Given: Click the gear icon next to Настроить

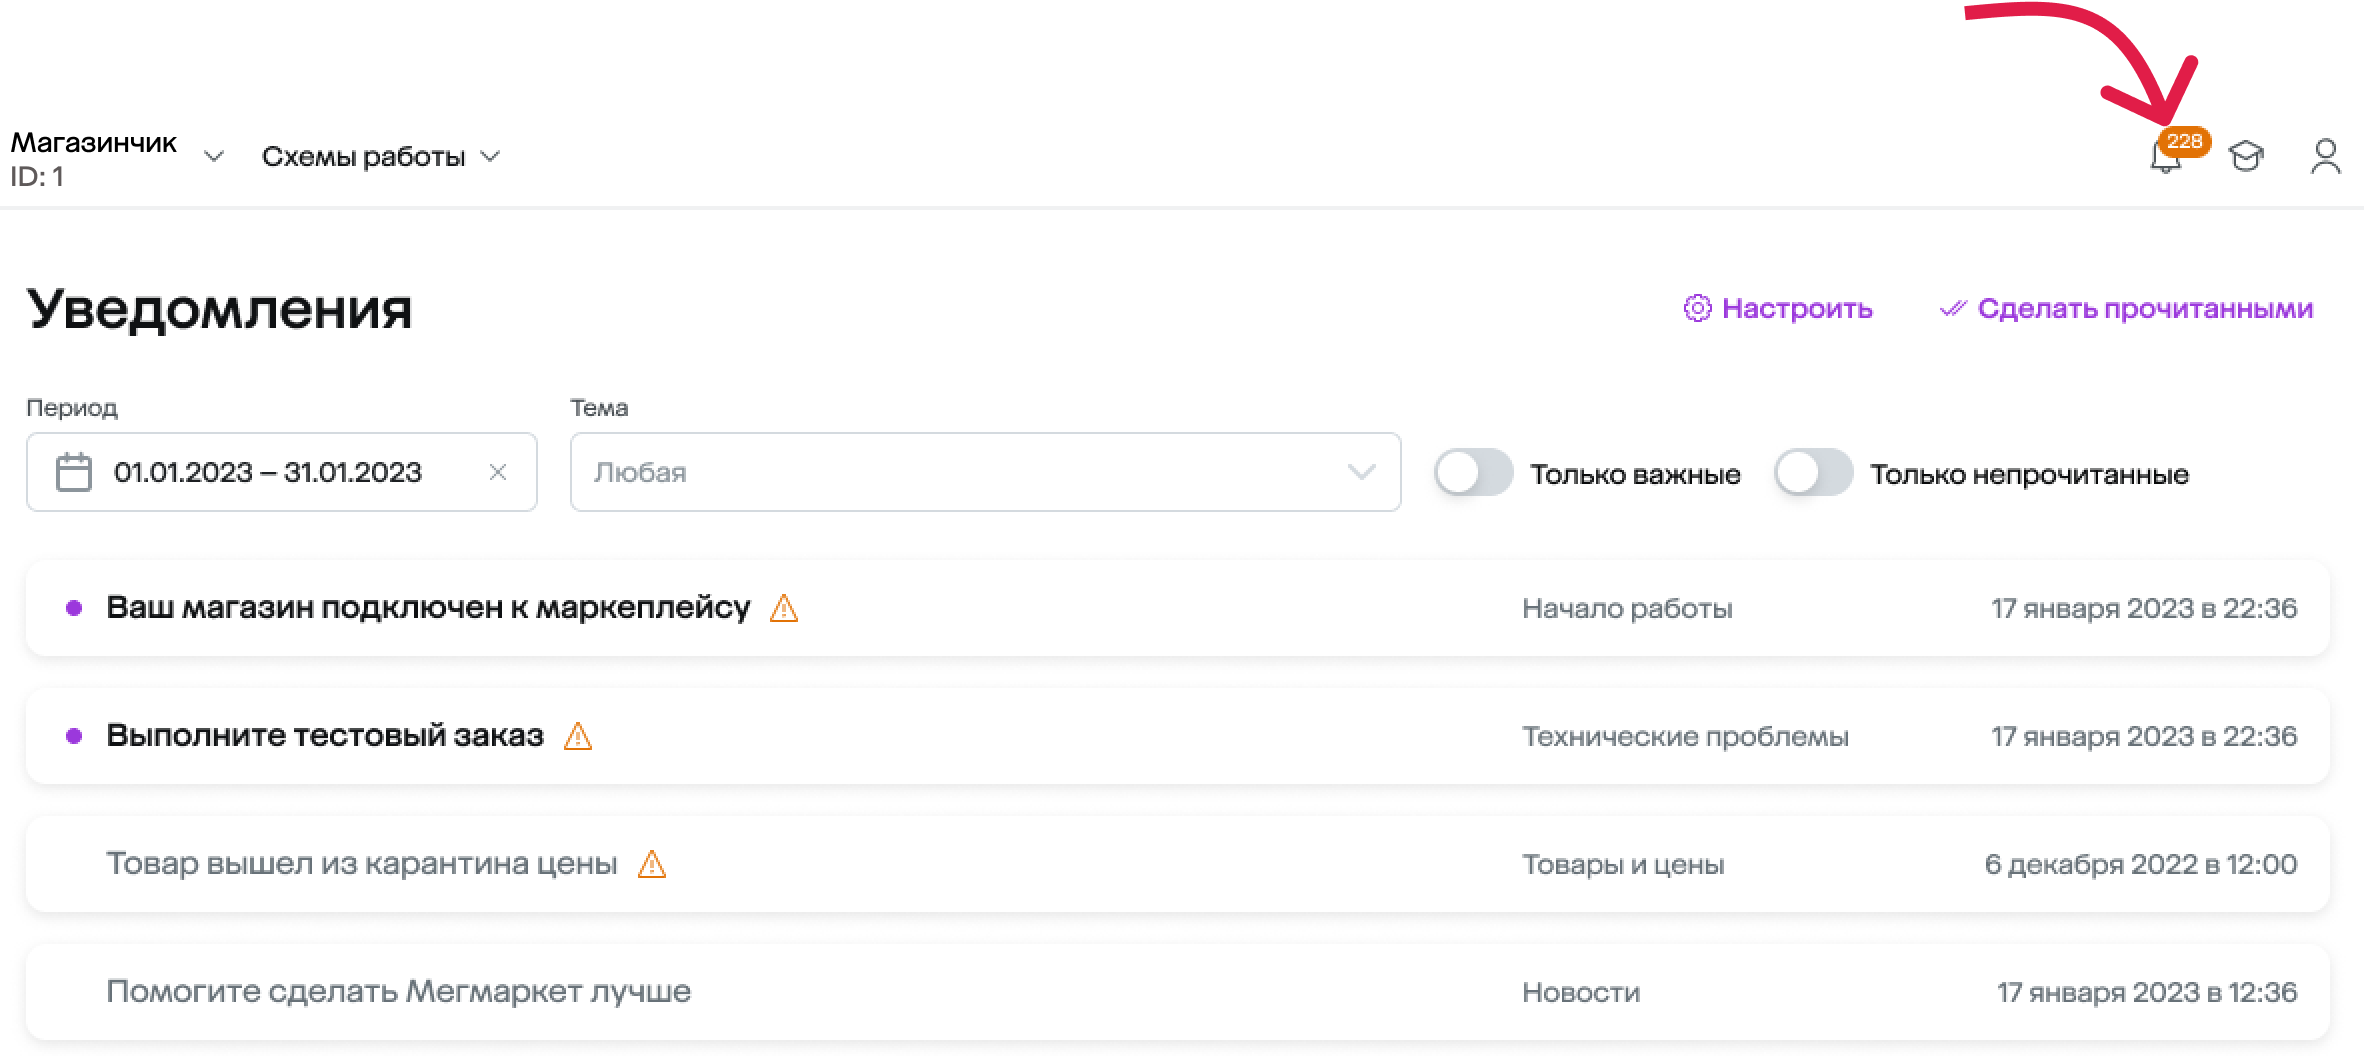Looking at the screenshot, I should point(1697,308).
